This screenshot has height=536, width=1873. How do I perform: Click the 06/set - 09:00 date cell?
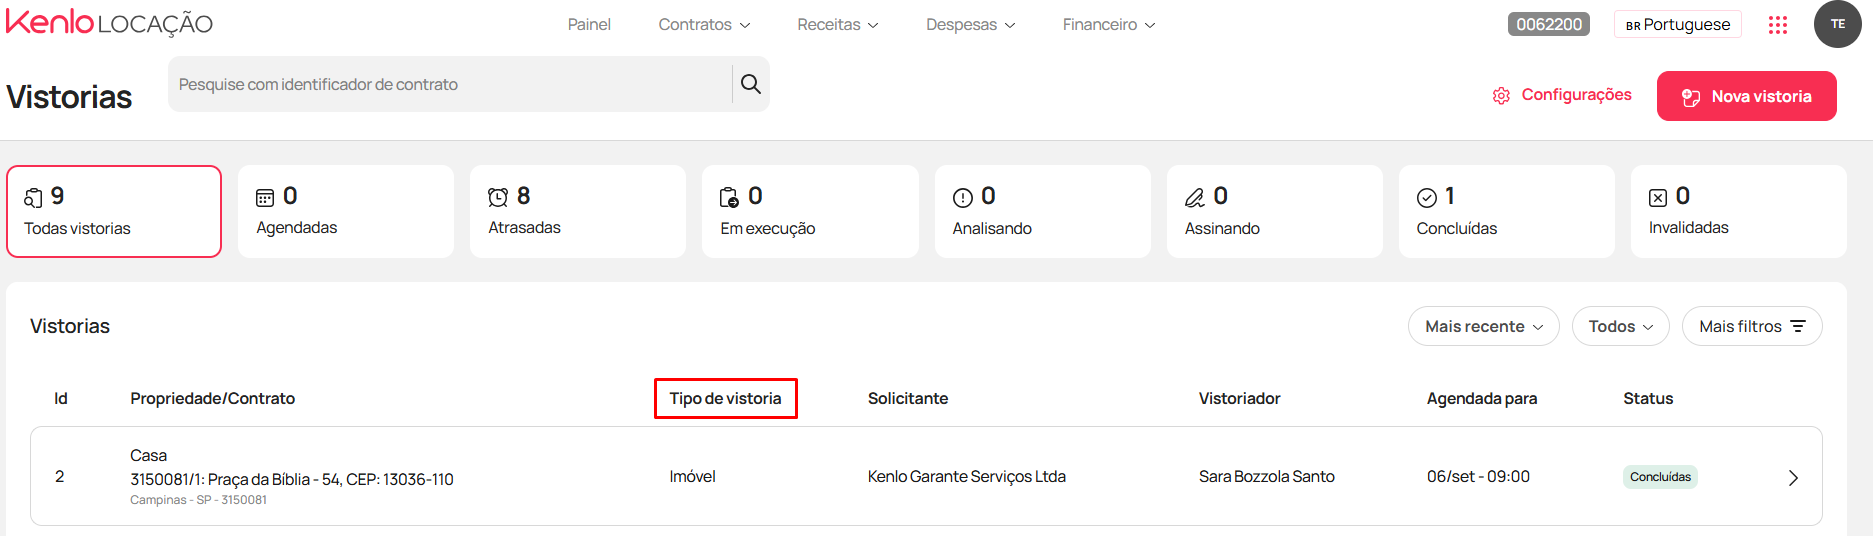[1478, 476]
